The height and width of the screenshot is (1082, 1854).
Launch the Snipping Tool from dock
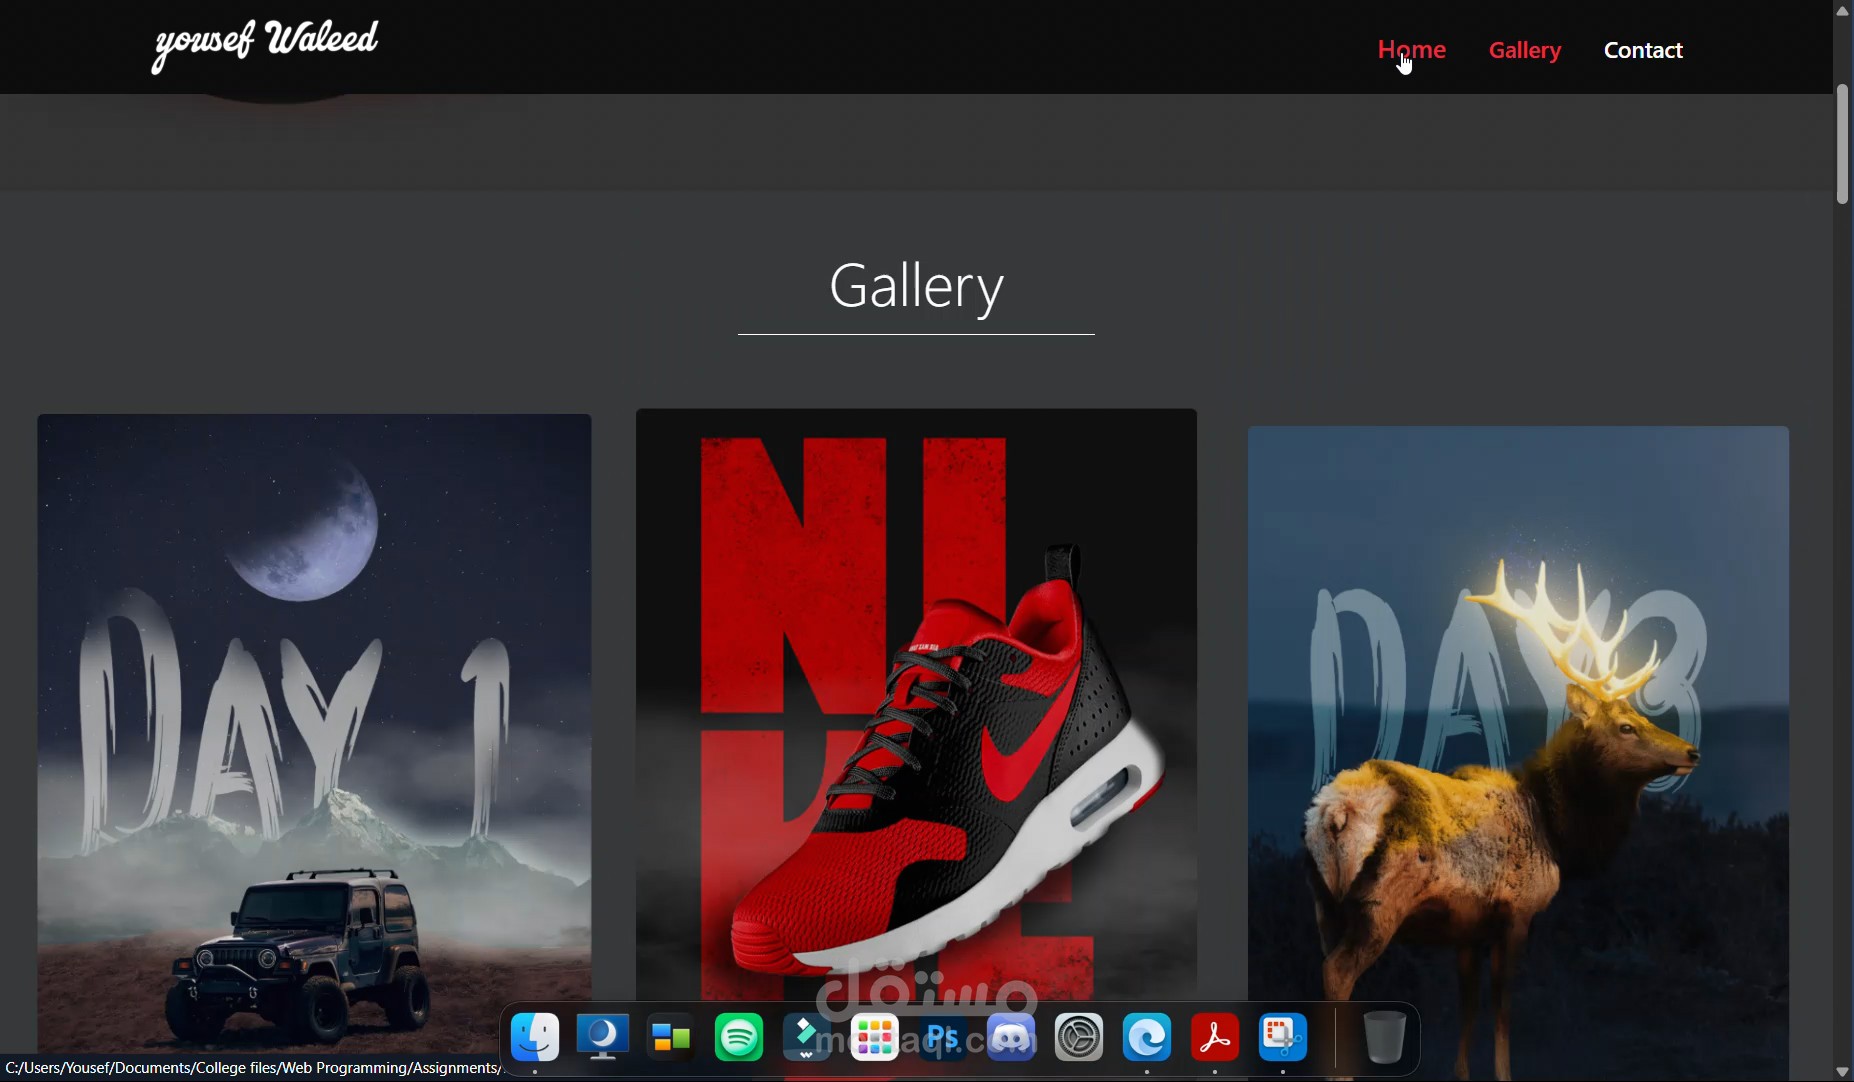coord(1283,1038)
